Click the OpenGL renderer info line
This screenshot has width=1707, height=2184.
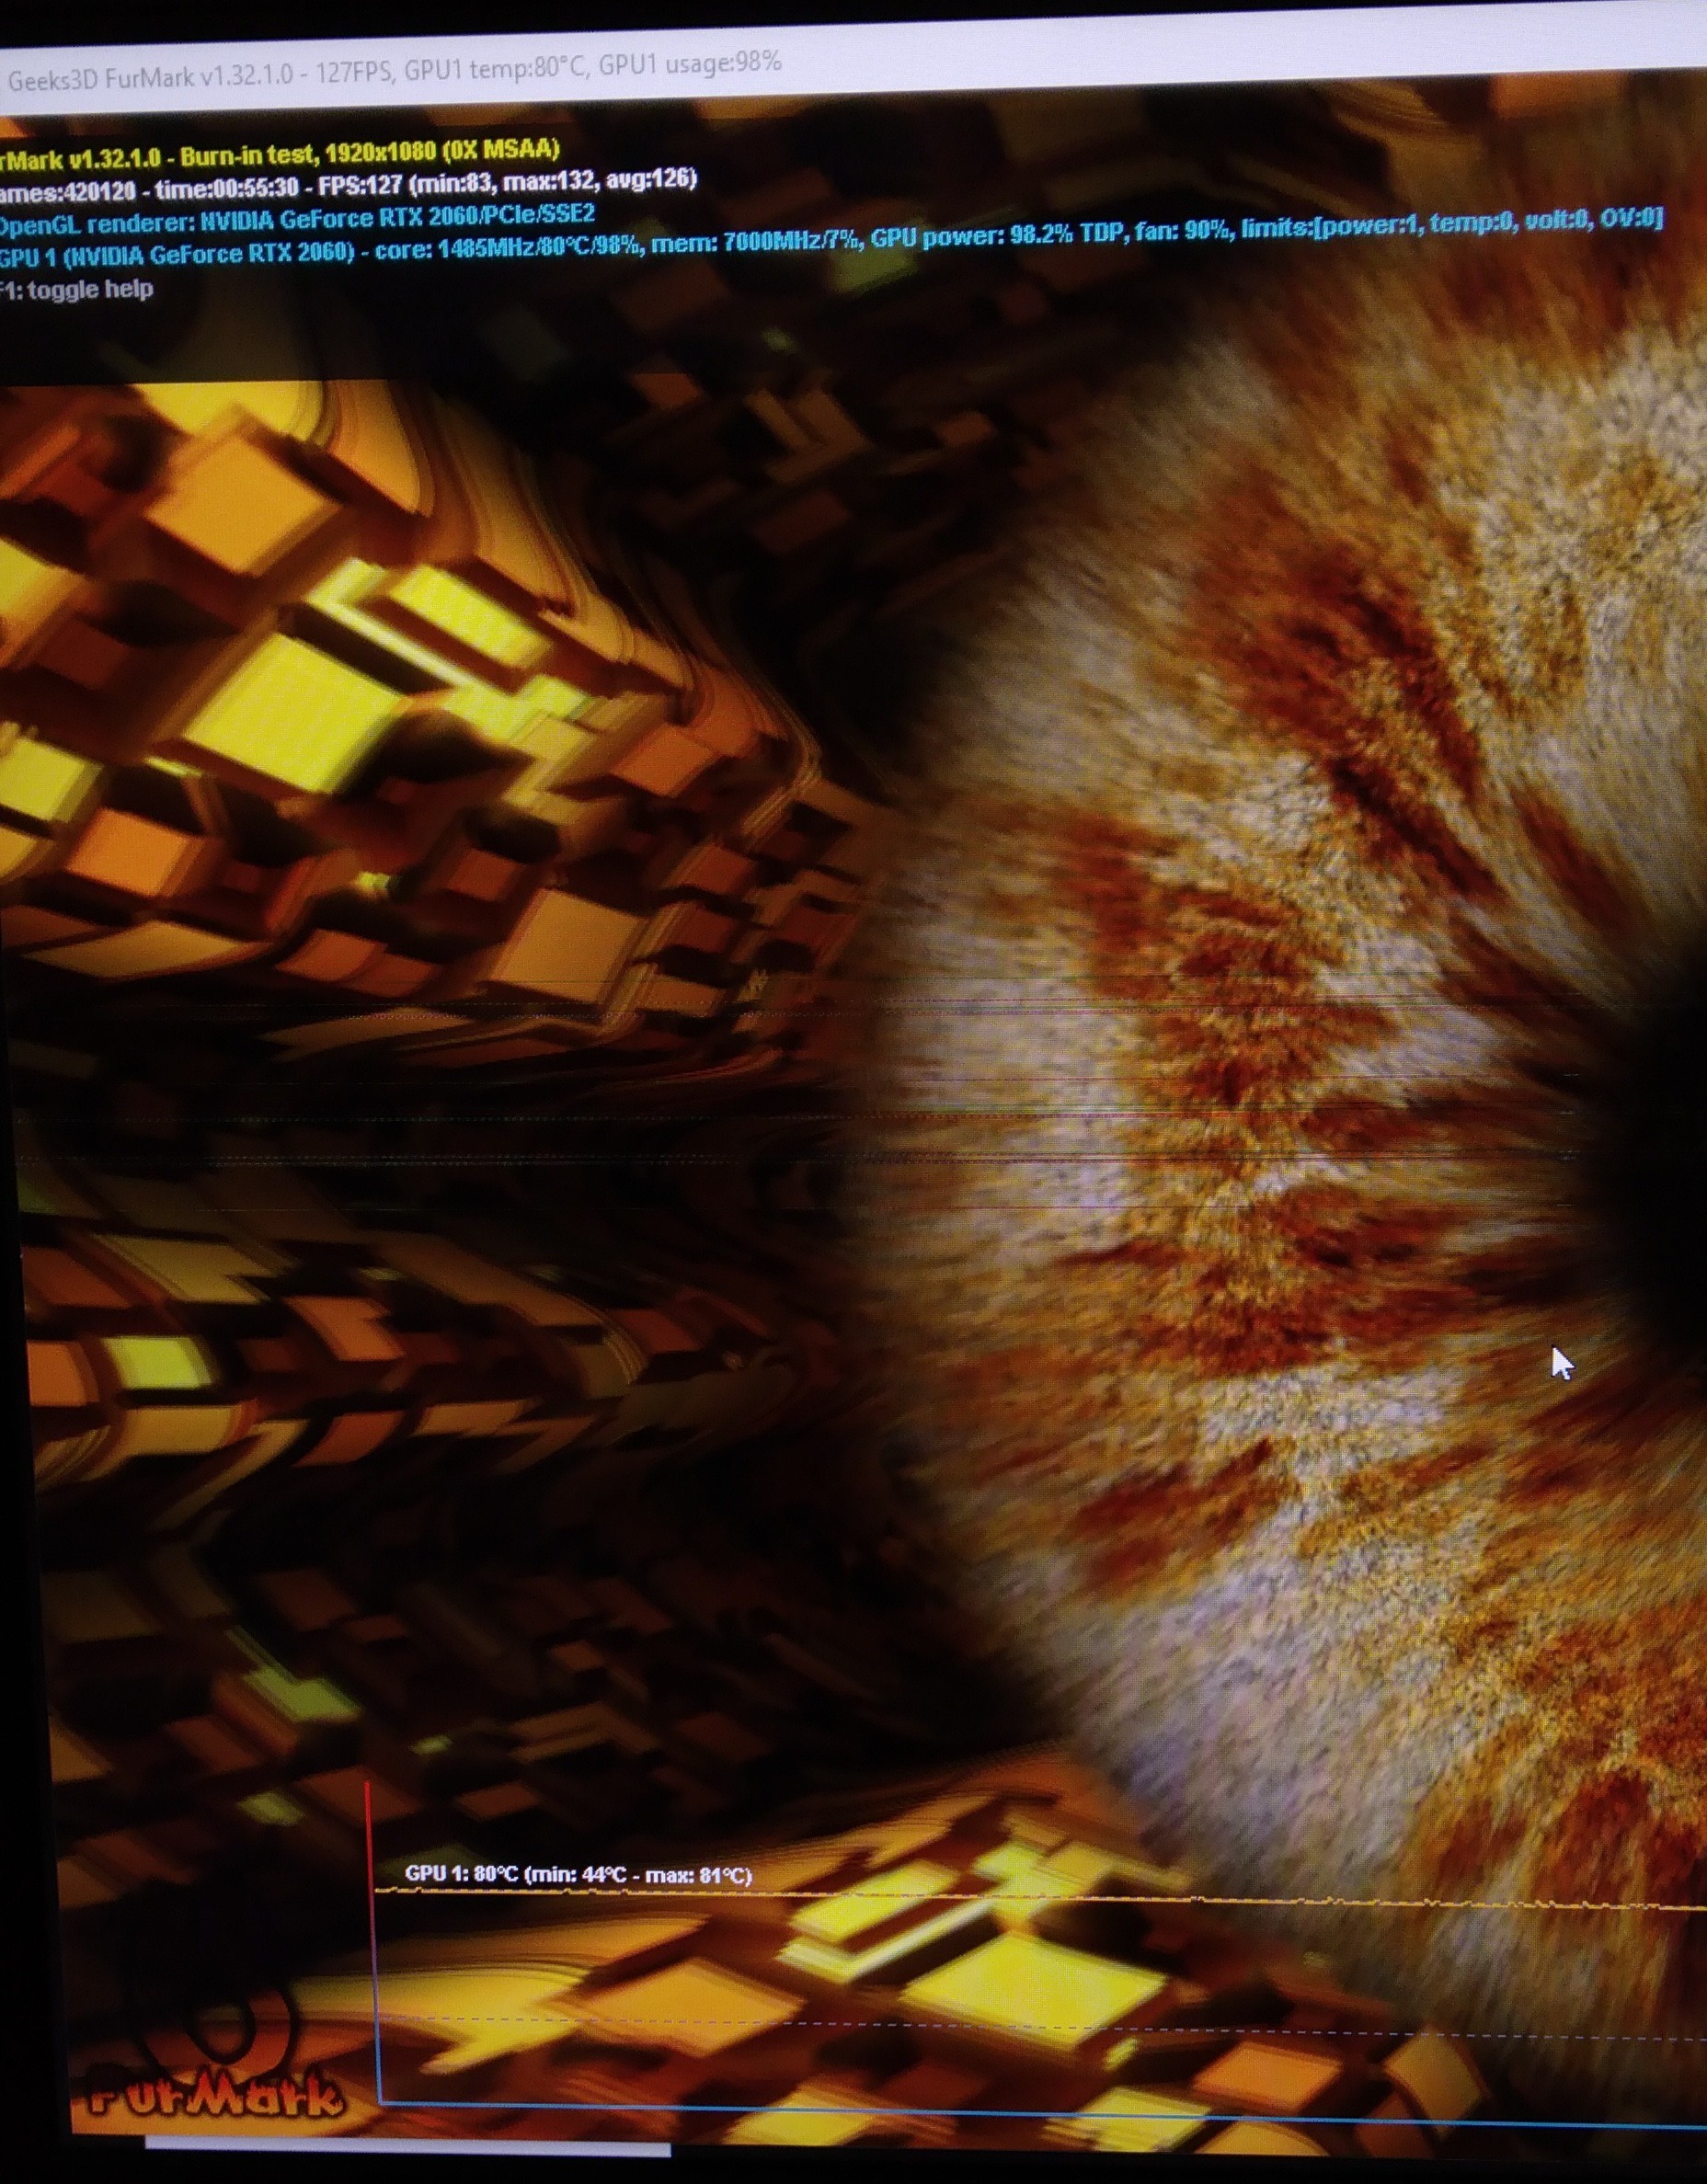coord(296,217)
